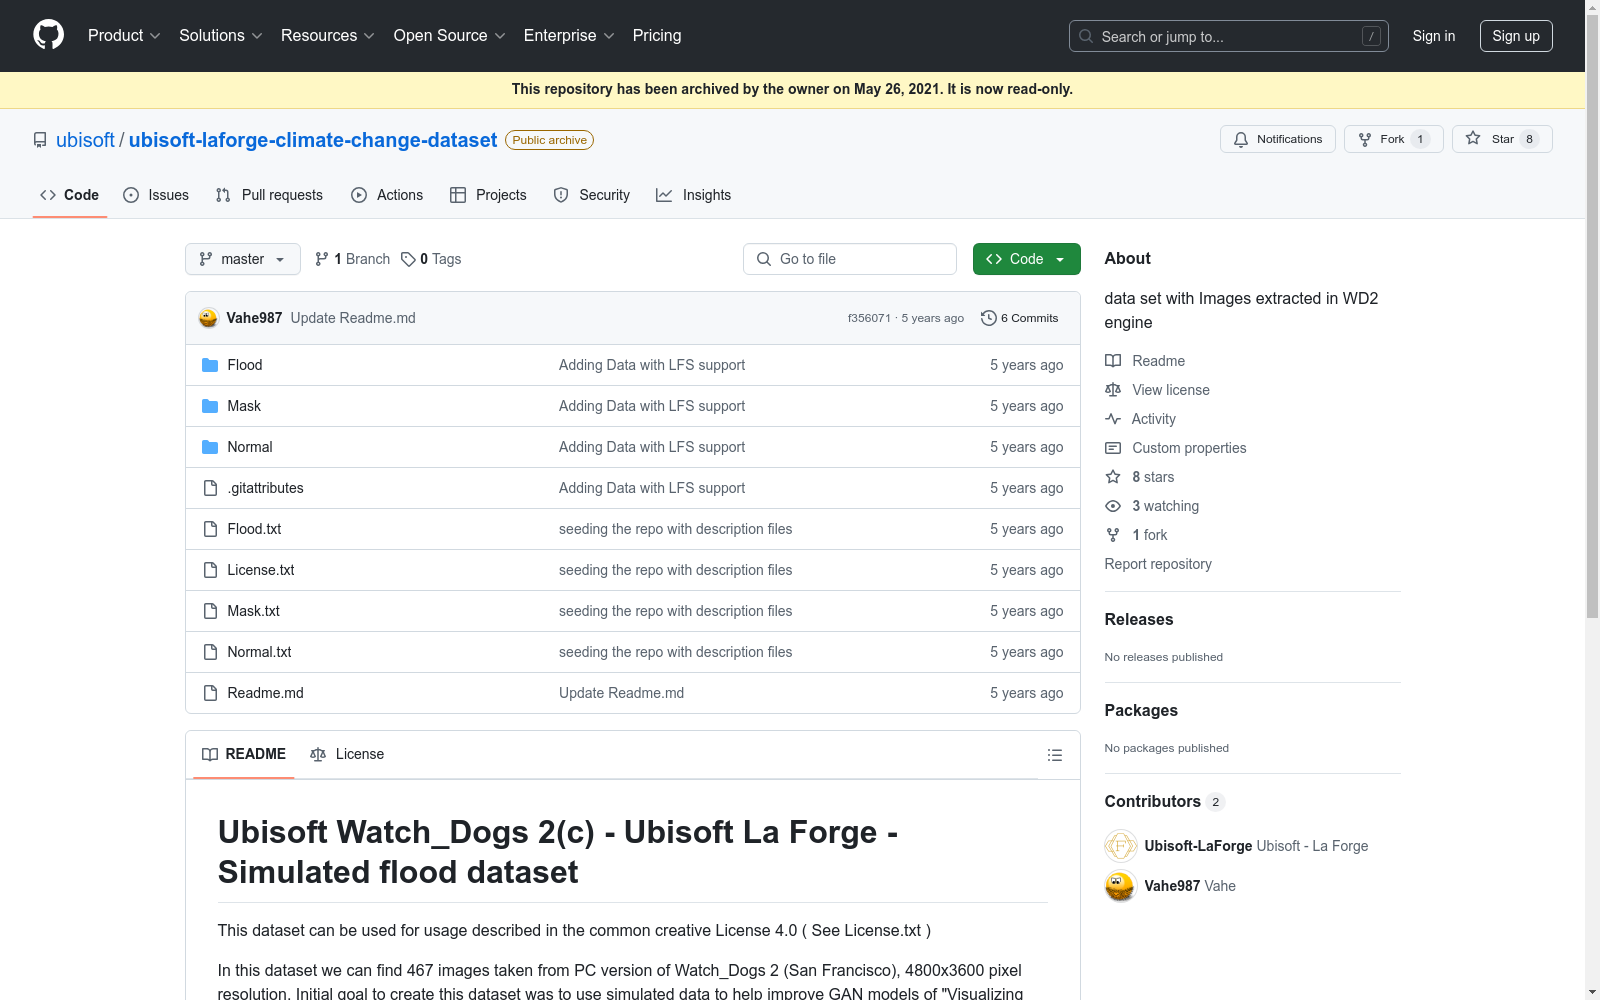Open the Product dropdown menu

click(x=124, y=36)
